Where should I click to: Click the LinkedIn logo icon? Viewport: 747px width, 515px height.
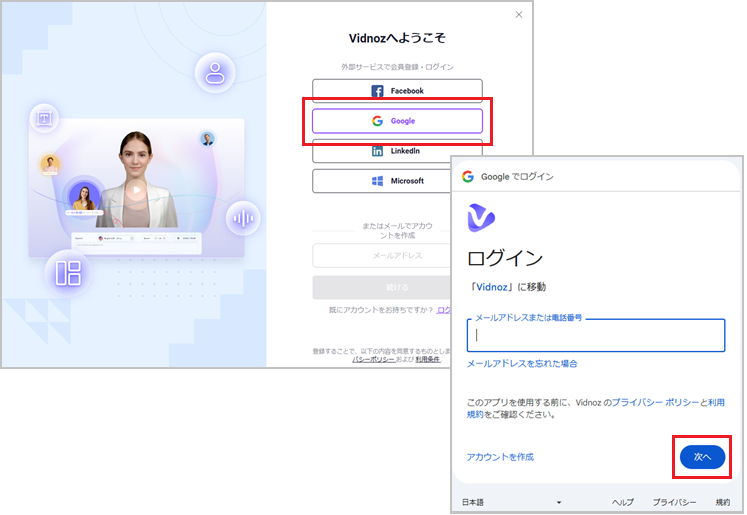(377, 151)
